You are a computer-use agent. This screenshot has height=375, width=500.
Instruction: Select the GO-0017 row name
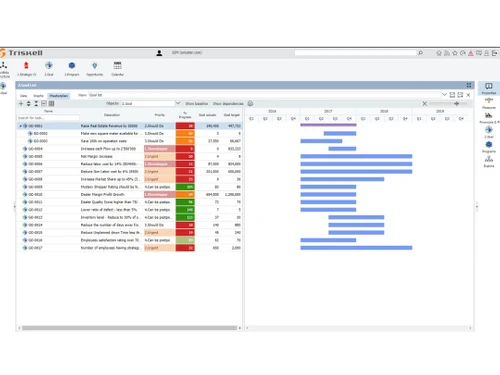35,248
